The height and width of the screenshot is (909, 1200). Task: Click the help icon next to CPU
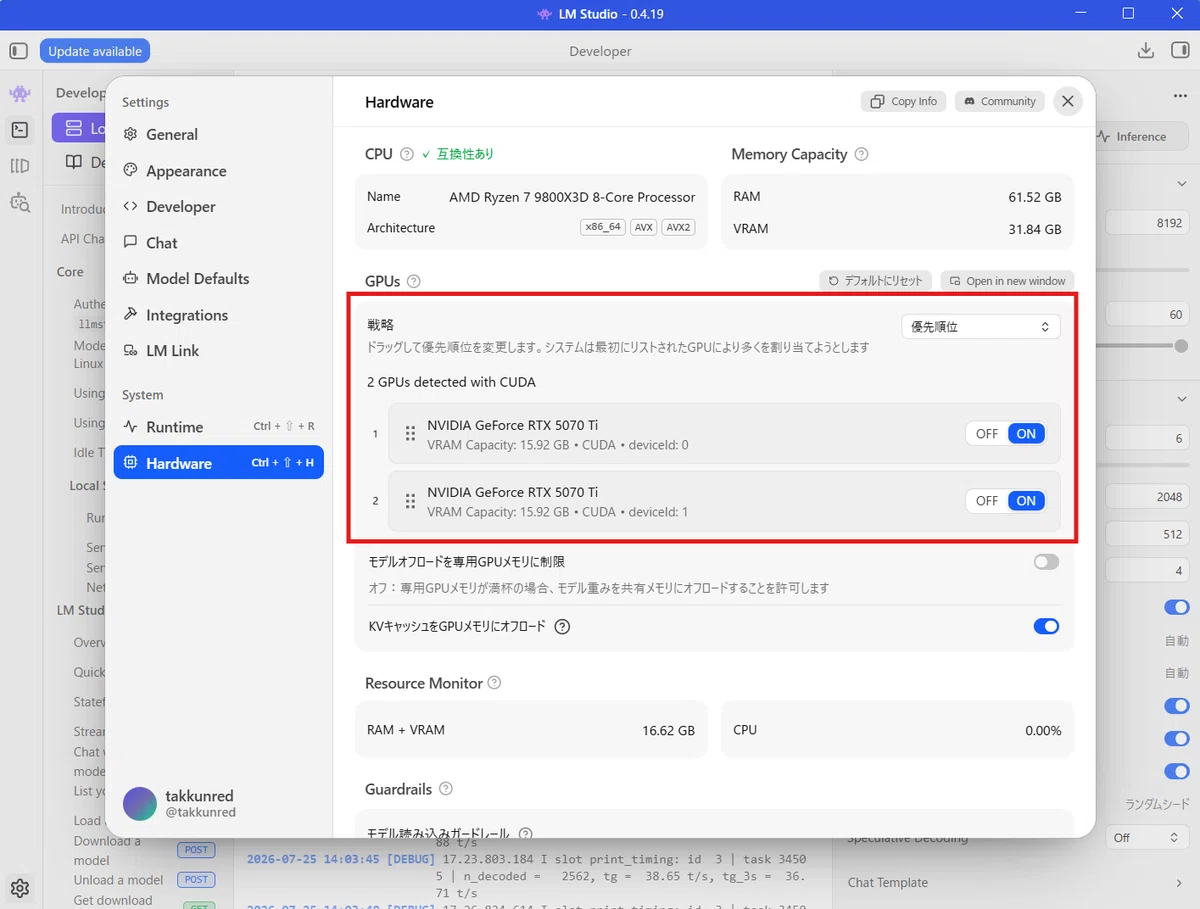pyautogui.click(x=406, y=154)
